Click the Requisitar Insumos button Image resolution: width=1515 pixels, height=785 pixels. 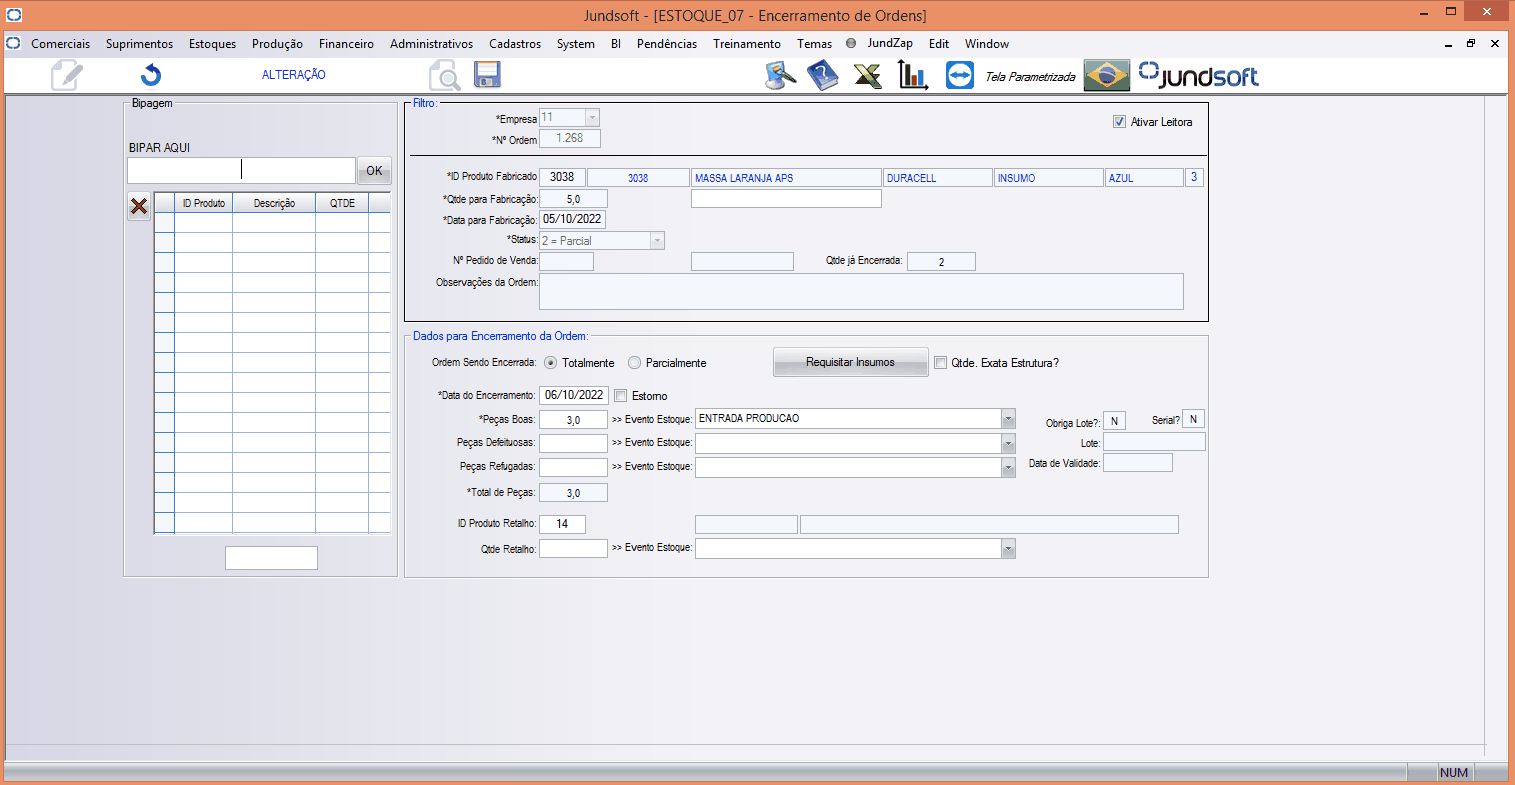850,362
